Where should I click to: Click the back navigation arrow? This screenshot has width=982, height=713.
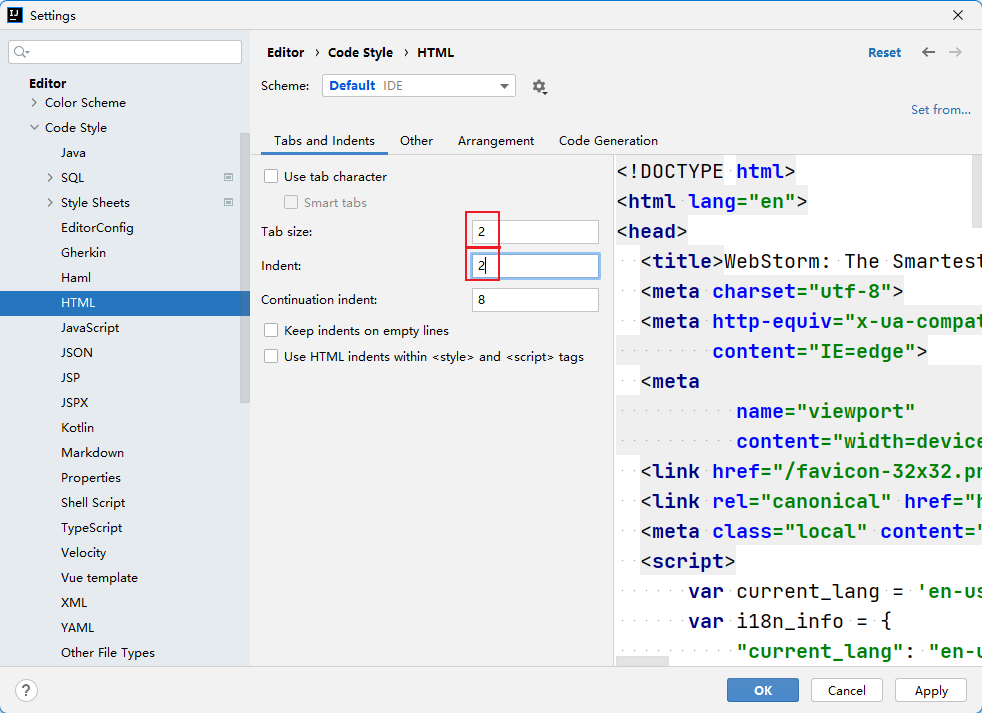pyautogui.click(x=928, y=52)
